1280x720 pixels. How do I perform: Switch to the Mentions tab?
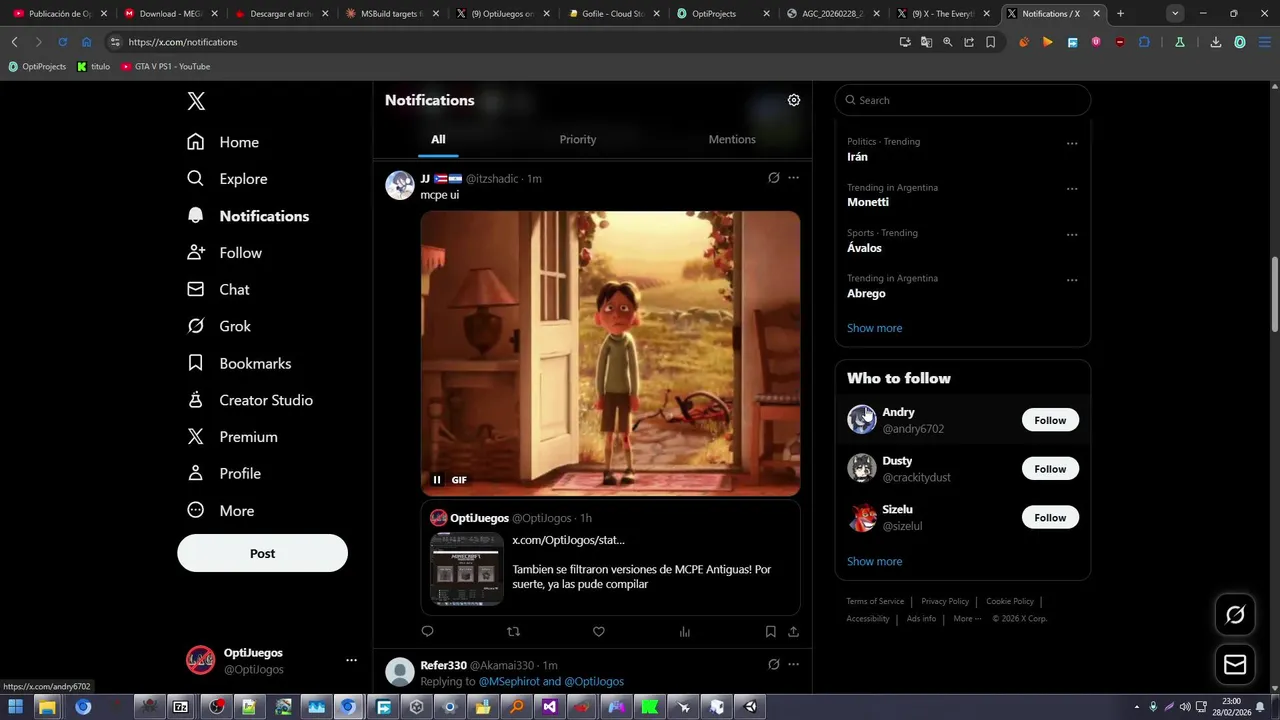(x=732, y=139)
